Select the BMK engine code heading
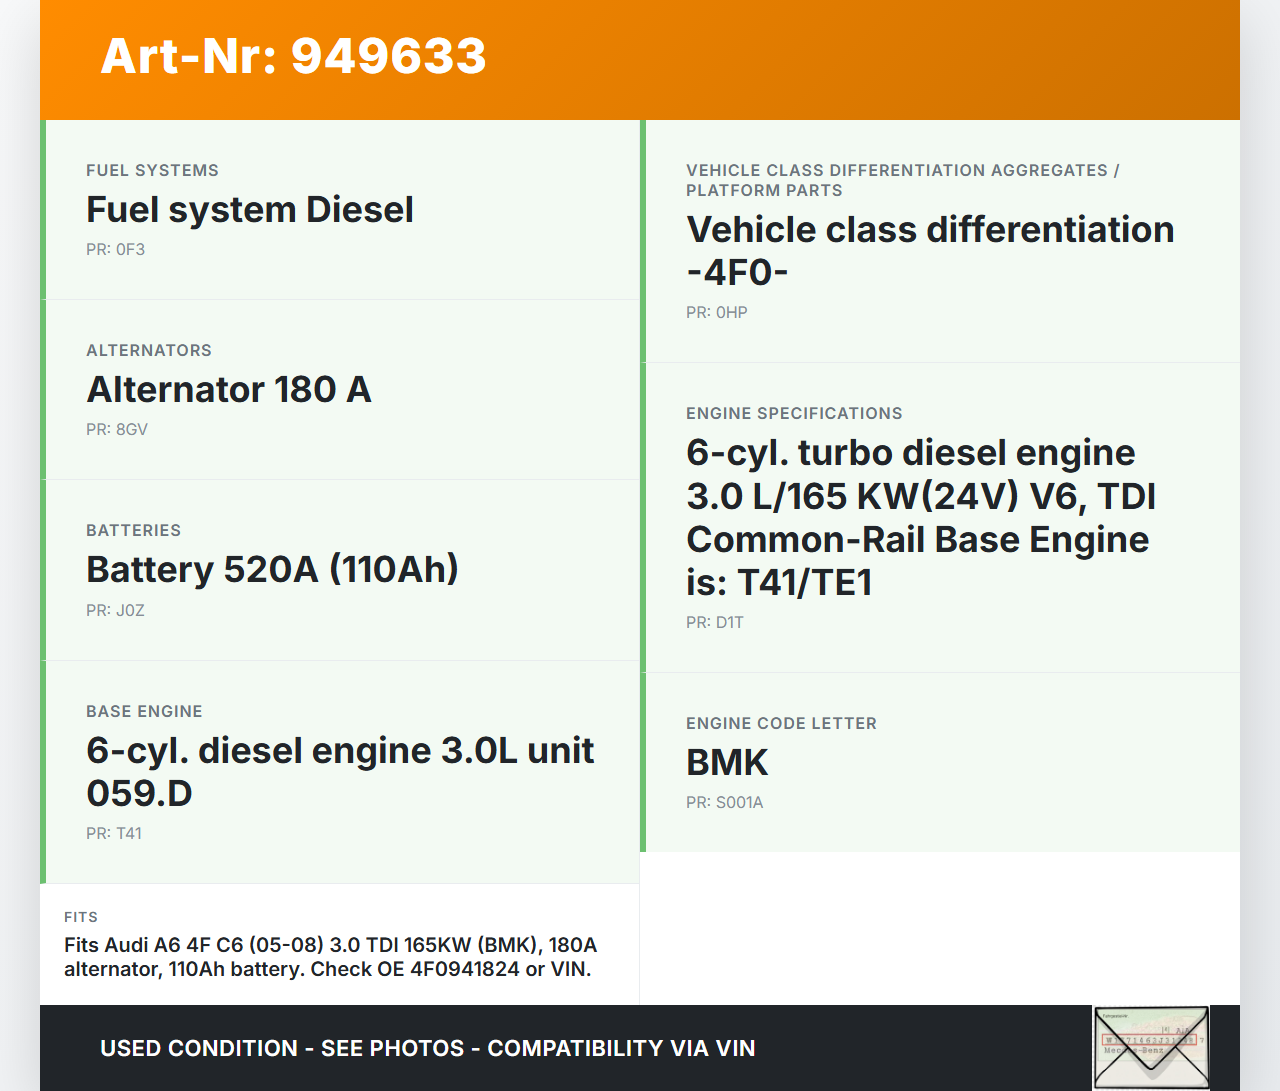The width and height of the screenshot is (1280, 1091). [x=727, y=763]
